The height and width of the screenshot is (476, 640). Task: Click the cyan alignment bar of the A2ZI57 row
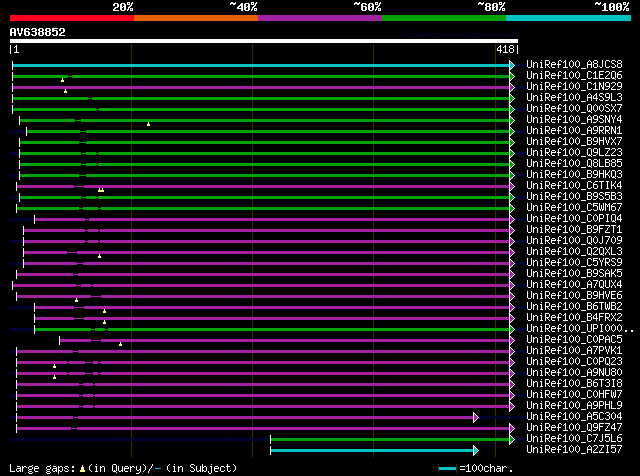coord(372,450)
